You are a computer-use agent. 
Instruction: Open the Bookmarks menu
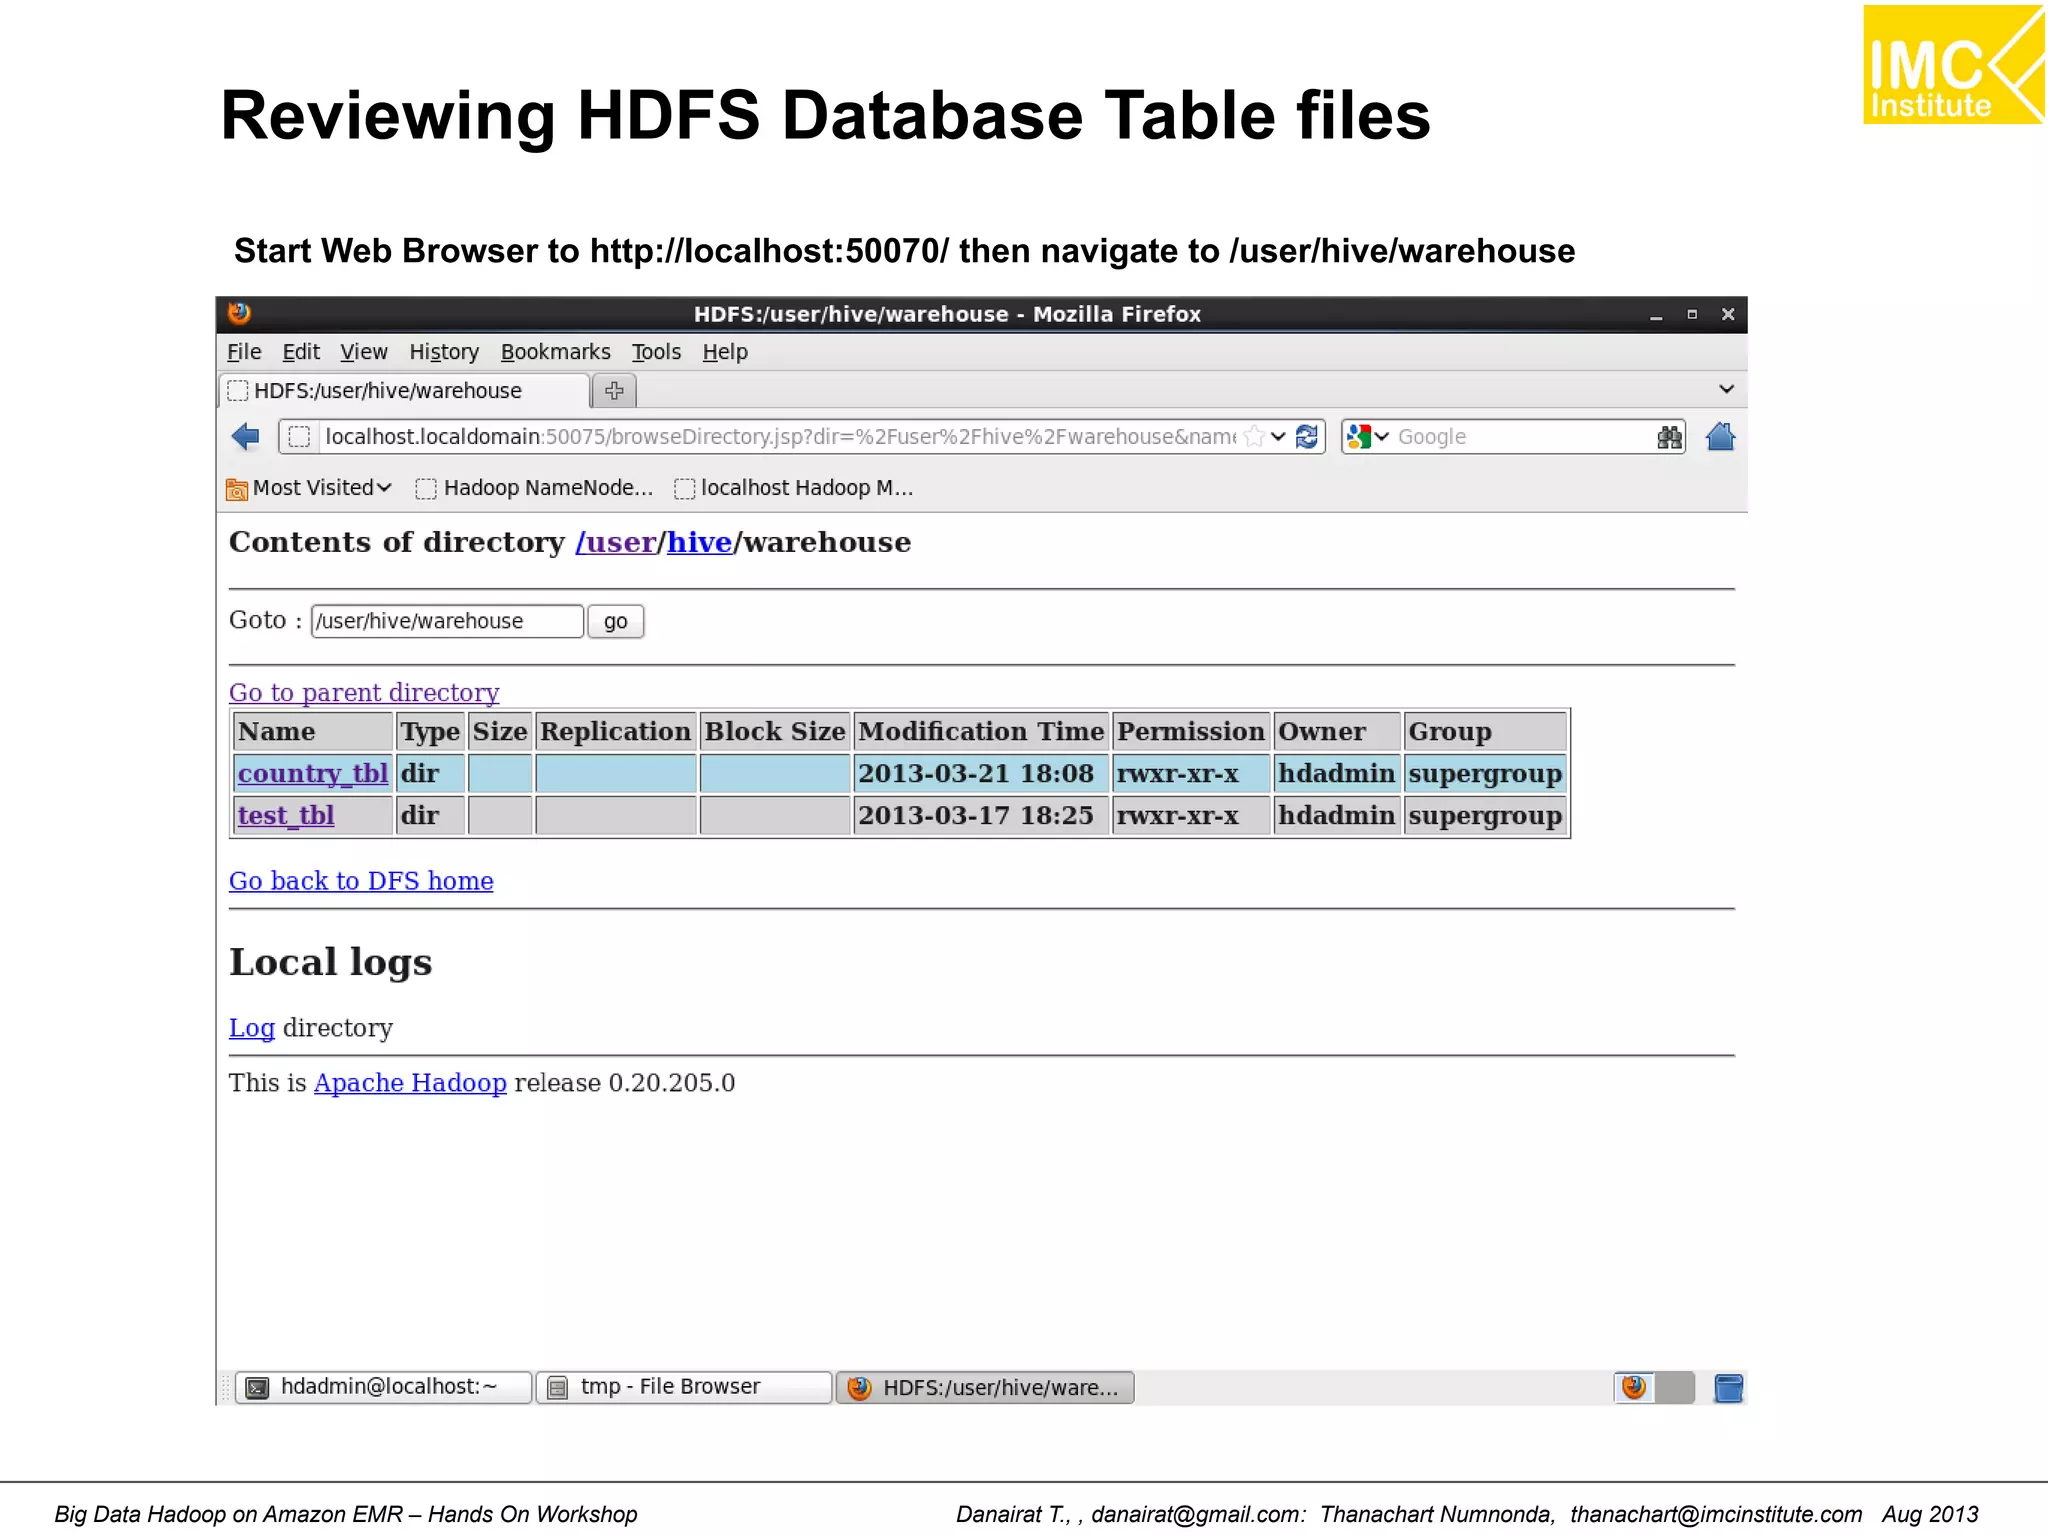click(555, 352)
